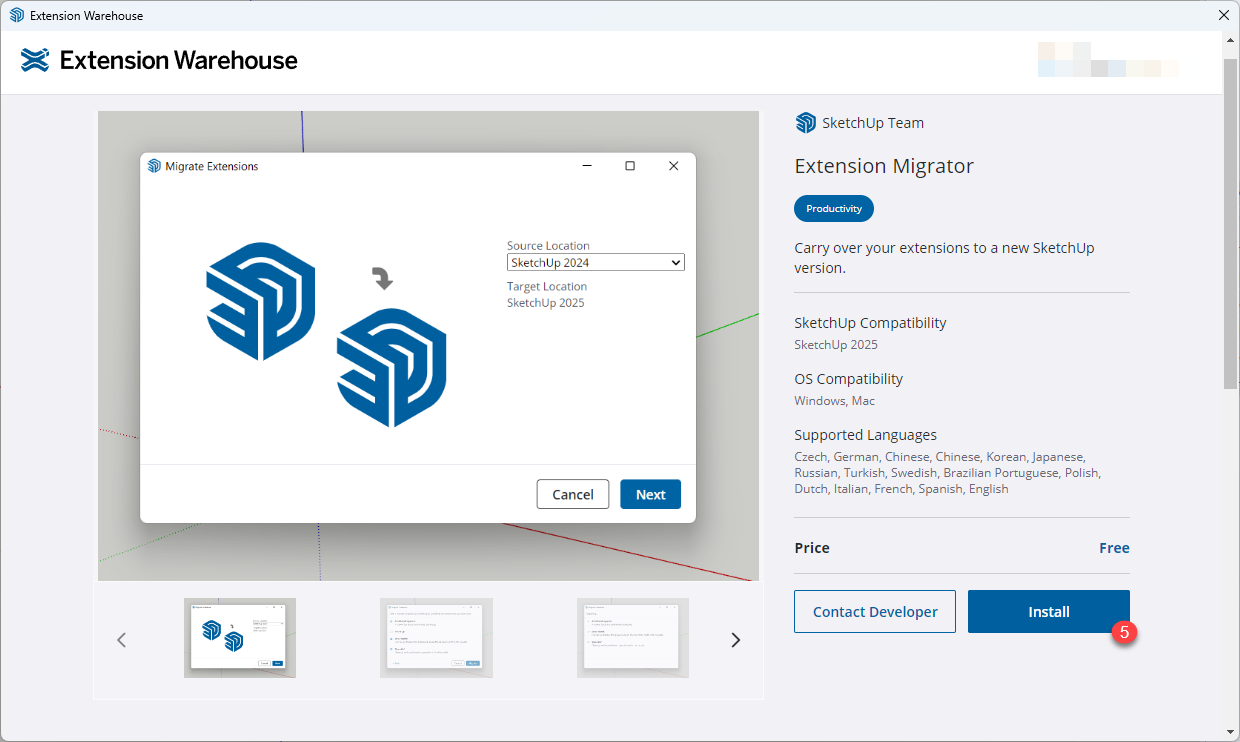Viewport: 1240px width, 742px height.
Task: Click the vertical scrollbar thumb
Action: point(1230,223)
